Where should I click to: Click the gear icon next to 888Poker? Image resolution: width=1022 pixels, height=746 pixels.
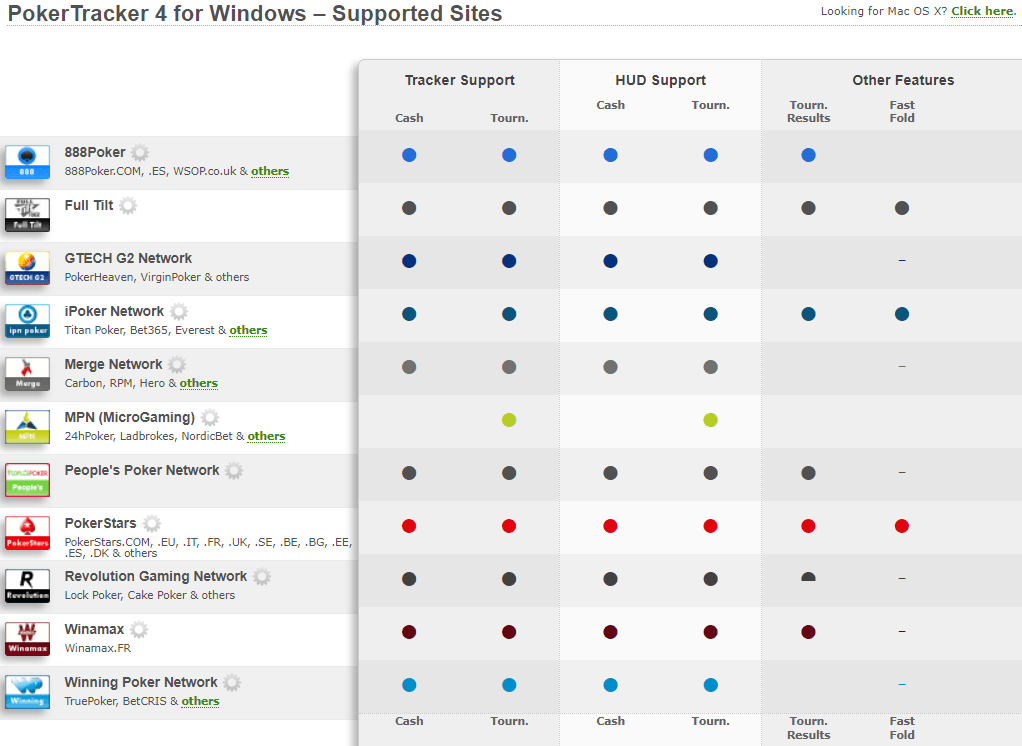[x=139, y=152]
